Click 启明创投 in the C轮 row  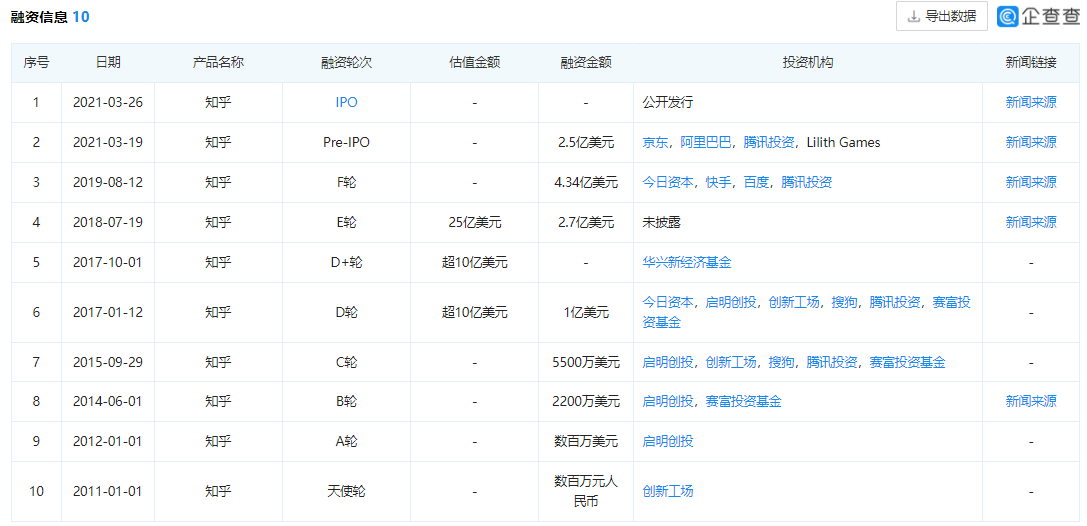[x=668, y=362]
